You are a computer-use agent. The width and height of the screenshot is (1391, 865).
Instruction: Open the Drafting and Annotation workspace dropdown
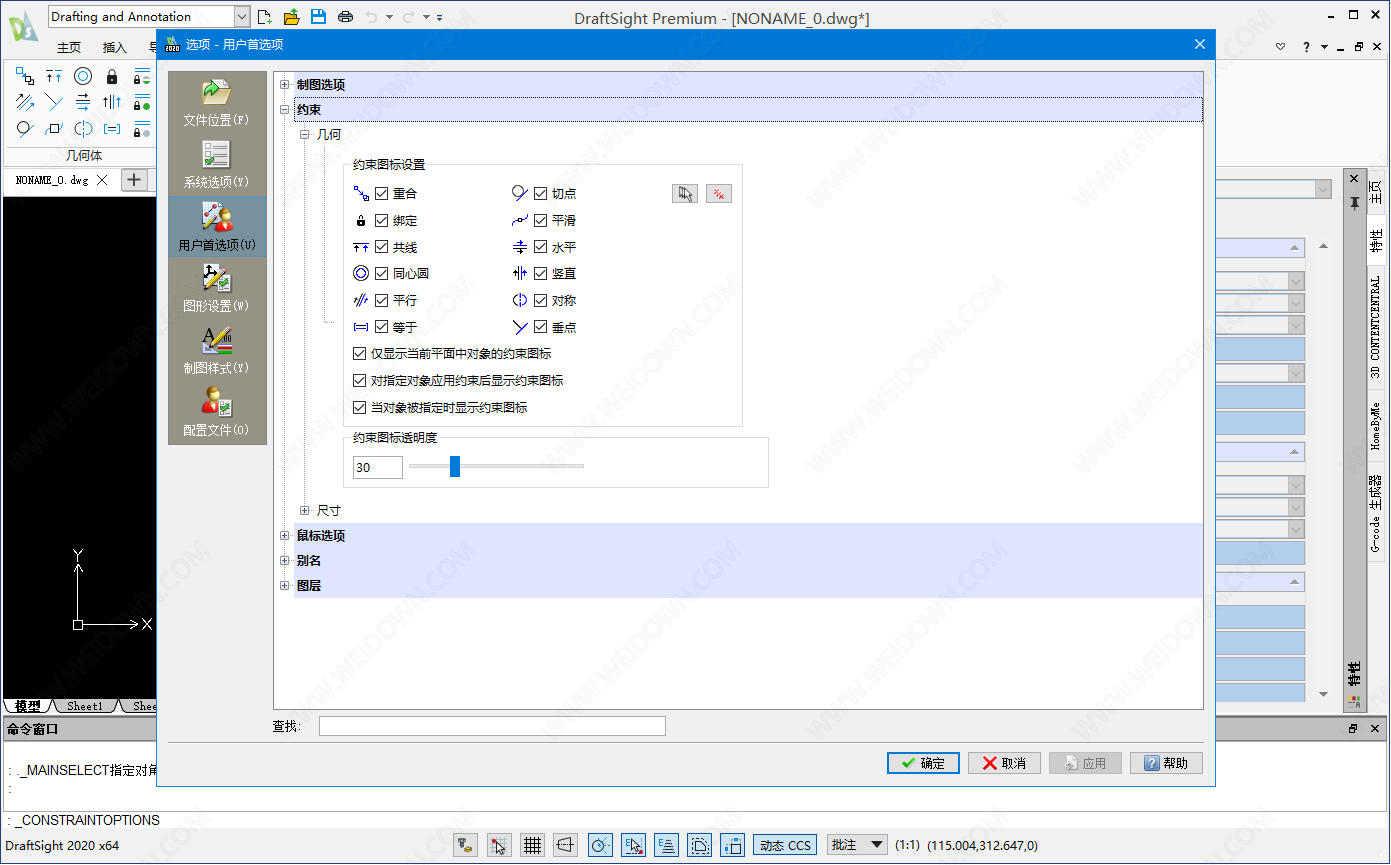click(242, 16)
